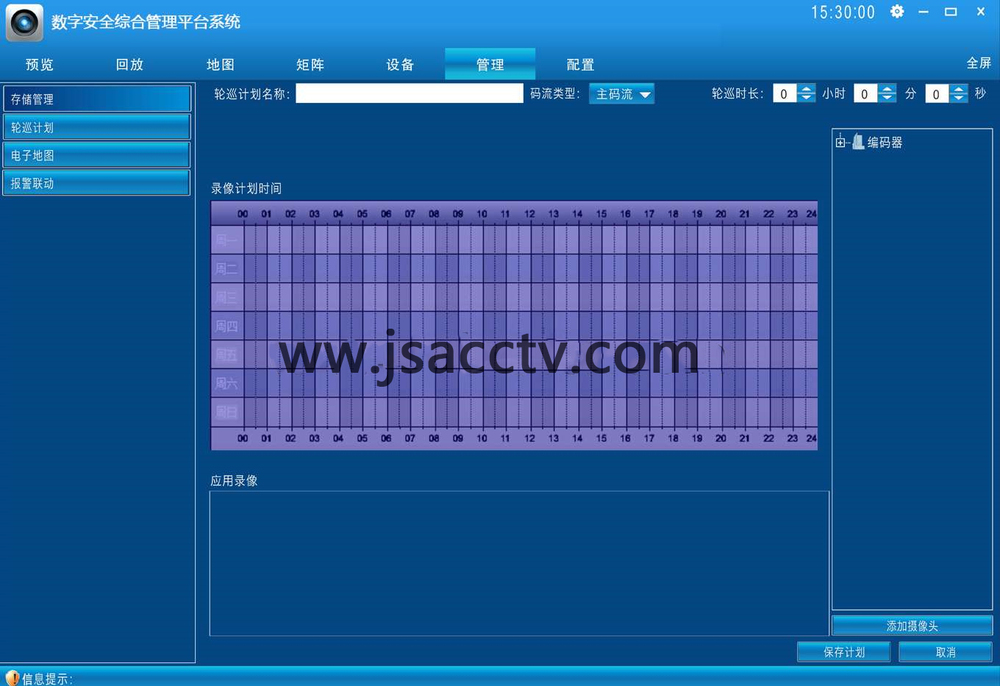Click hour 12 in the top time header
This screenshot has width=1000, height=686.
tap(529, 214)
